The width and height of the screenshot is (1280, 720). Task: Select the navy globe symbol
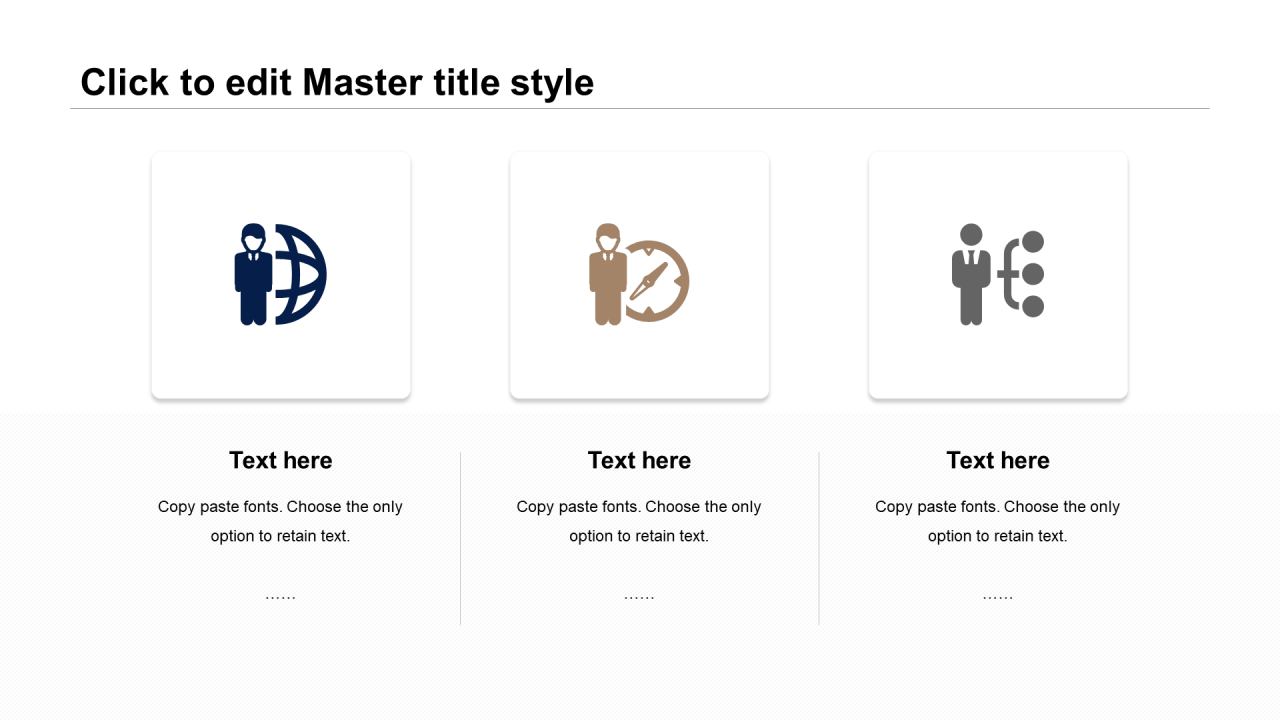303,275
